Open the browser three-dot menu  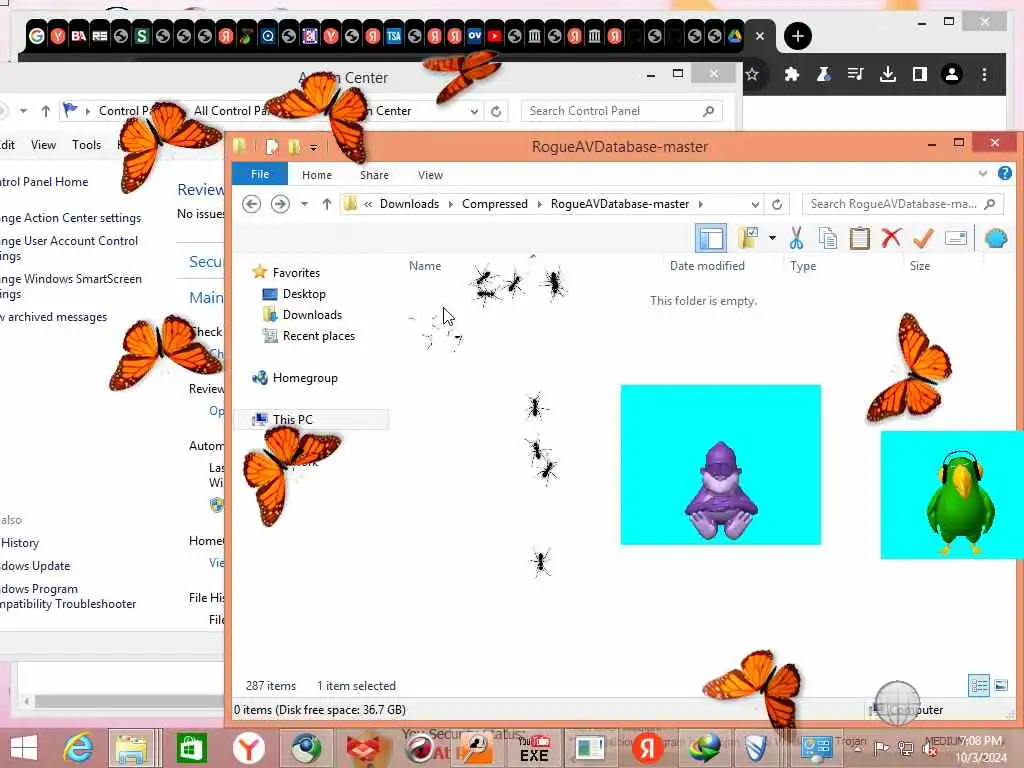pyautogui.click(x=984, y=74)
